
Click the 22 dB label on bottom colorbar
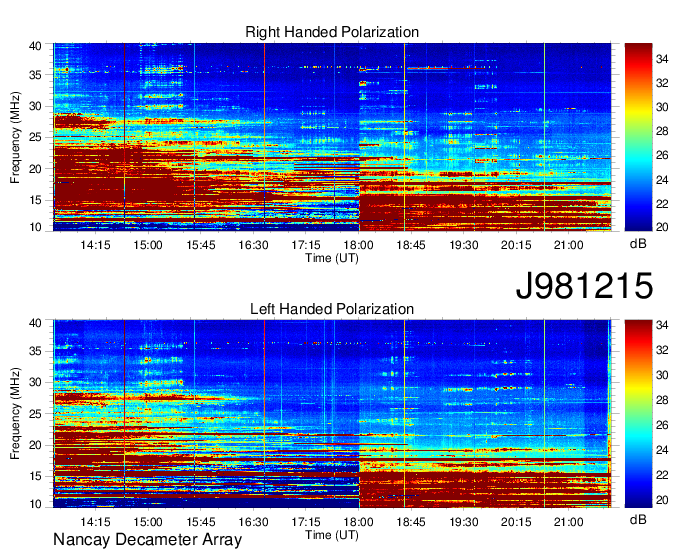[662, 475]
